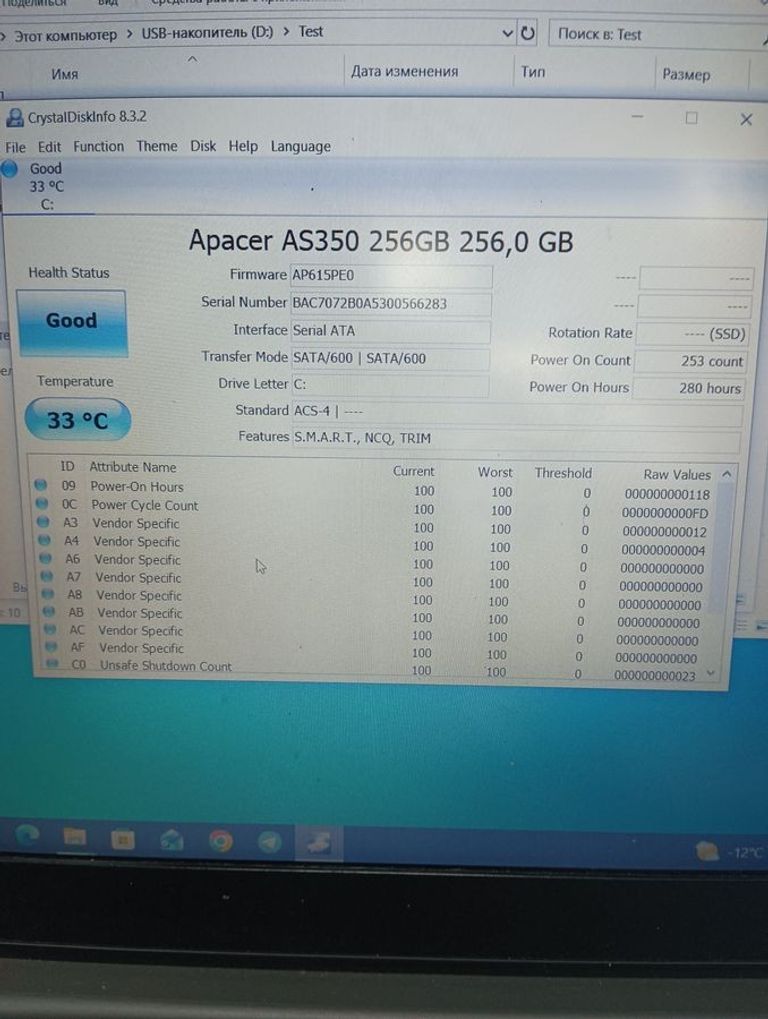This screenshot has width=768, height=1019.
Task: Click the Power On Hours 280 hours value
Action: pyautogui.click(x=687, y=388)
